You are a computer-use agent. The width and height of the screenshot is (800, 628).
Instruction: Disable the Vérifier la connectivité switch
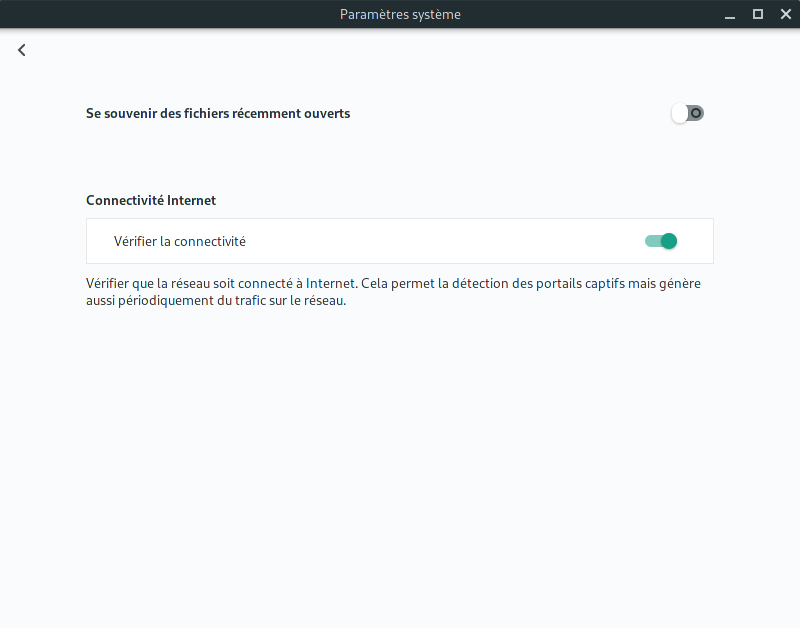tap(661, 241)
